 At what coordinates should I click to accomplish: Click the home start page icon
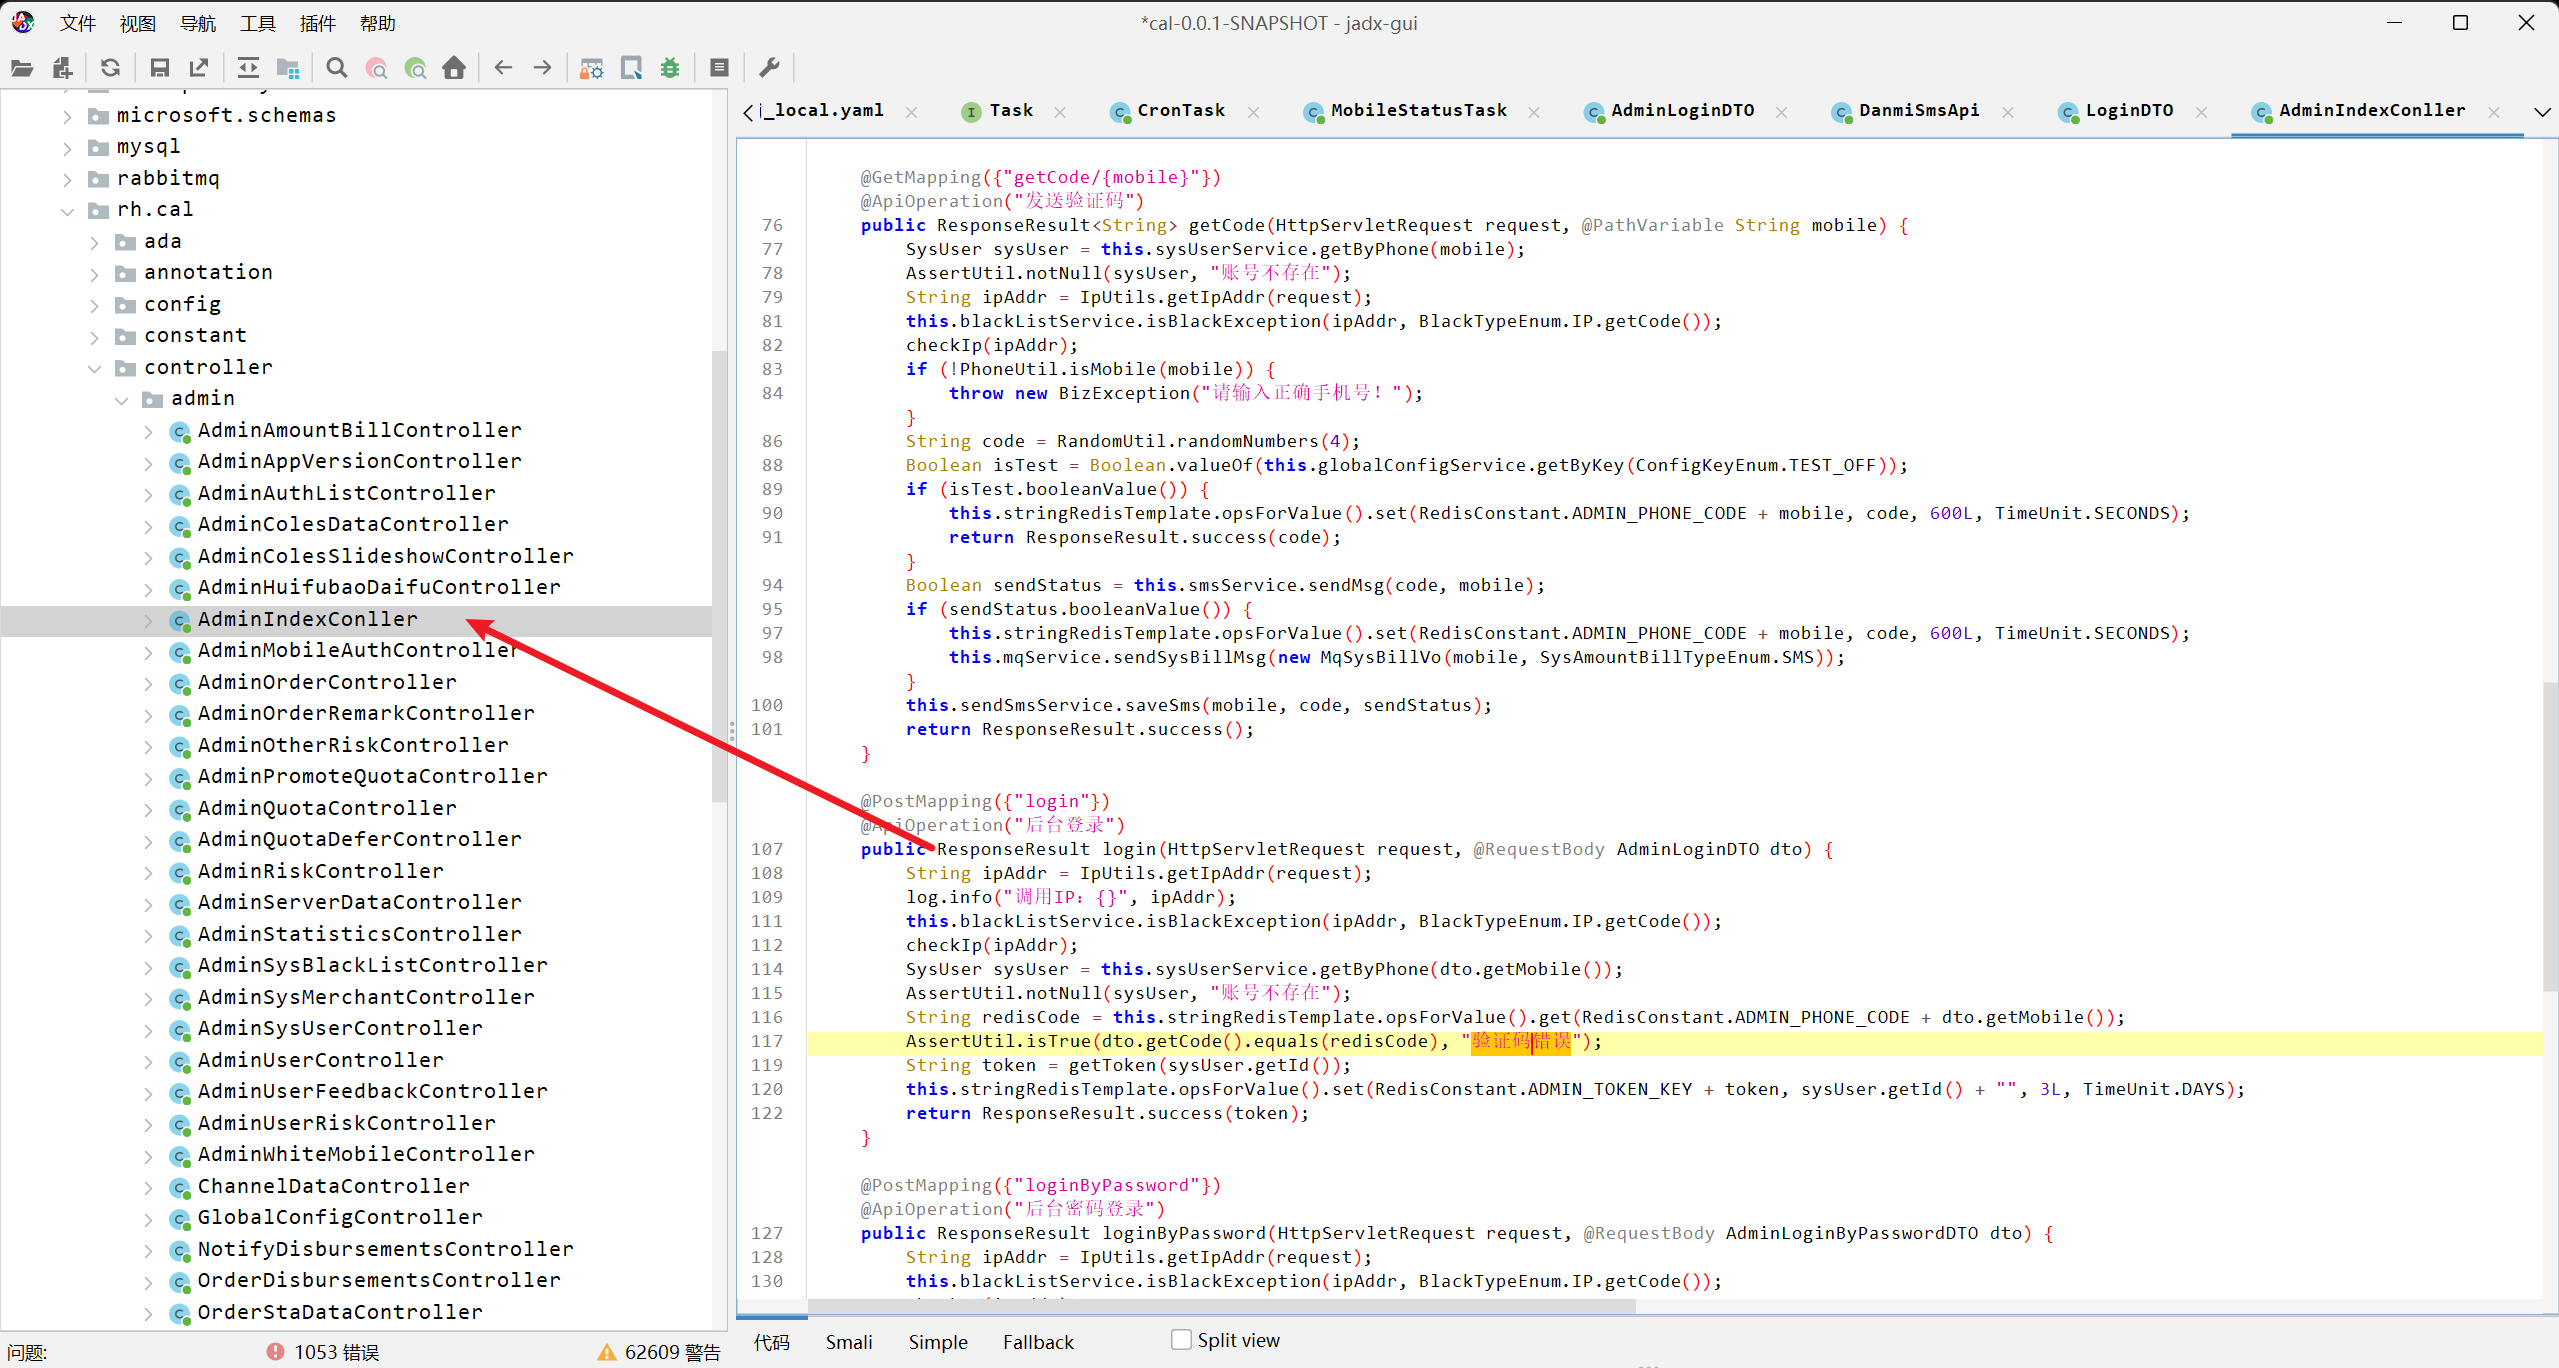(454, 68)
